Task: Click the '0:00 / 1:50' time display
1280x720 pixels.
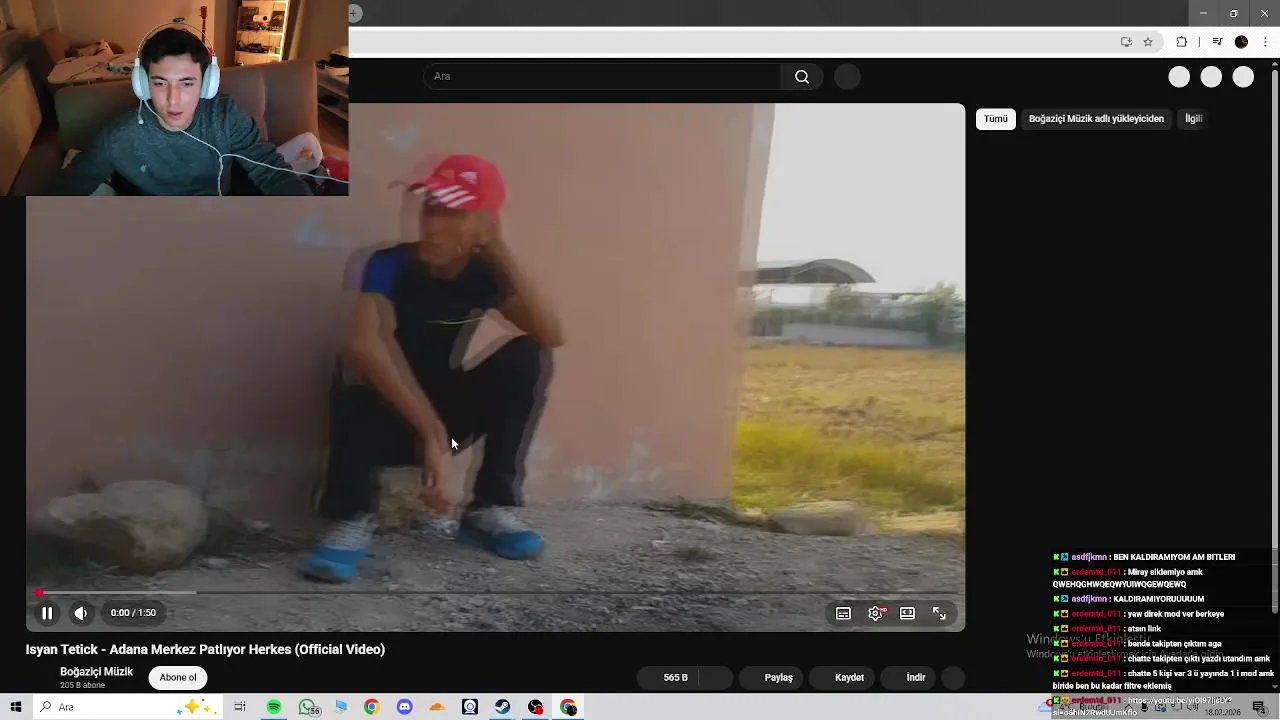Action: click(x=133, y=613)
